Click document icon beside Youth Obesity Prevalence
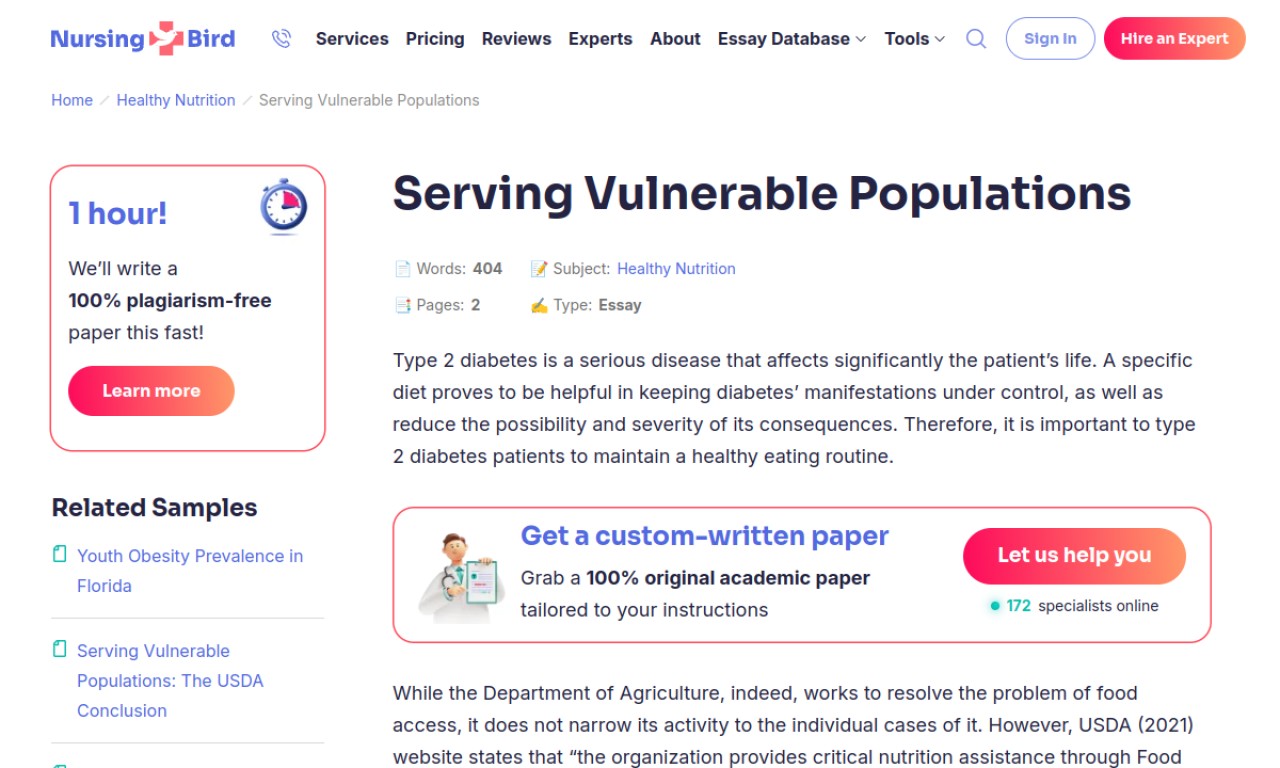This screenshot has height=768, width=1280. [60, 554]
